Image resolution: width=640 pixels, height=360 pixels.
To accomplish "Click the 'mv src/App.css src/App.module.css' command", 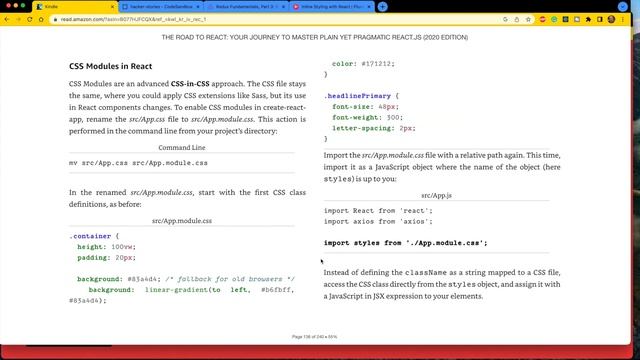I will coord(138,163).
